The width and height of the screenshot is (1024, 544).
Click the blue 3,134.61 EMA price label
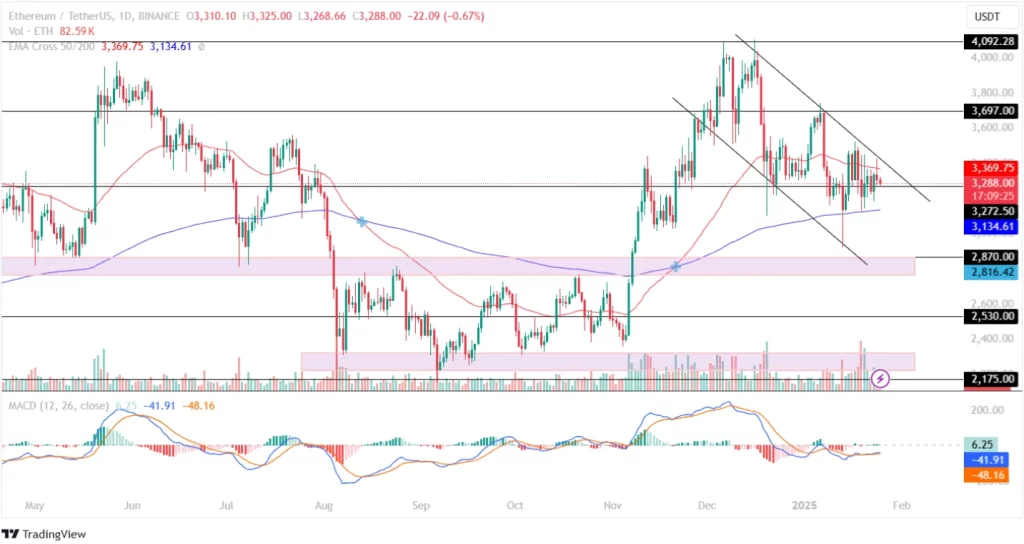coord(989,228)
